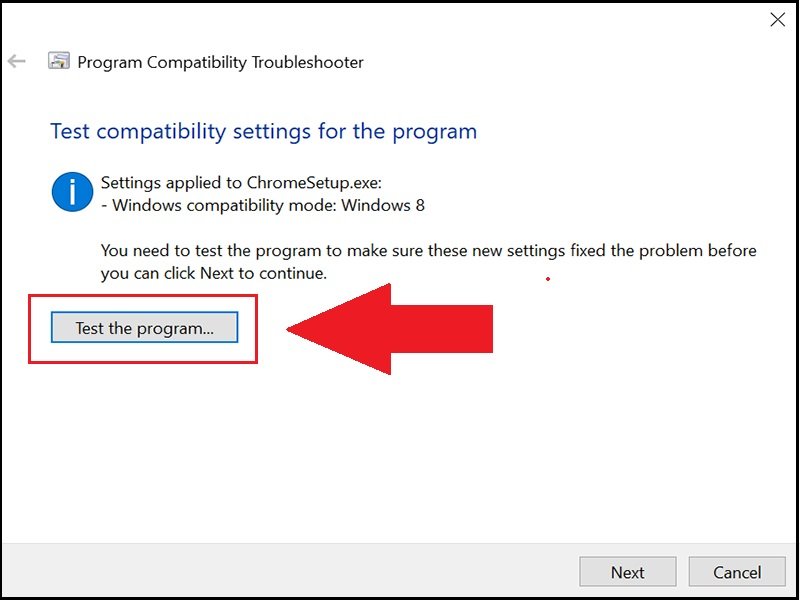Launch Test the program... button
The height and width of the screenshot is (600, 800).
coord(144,328)
